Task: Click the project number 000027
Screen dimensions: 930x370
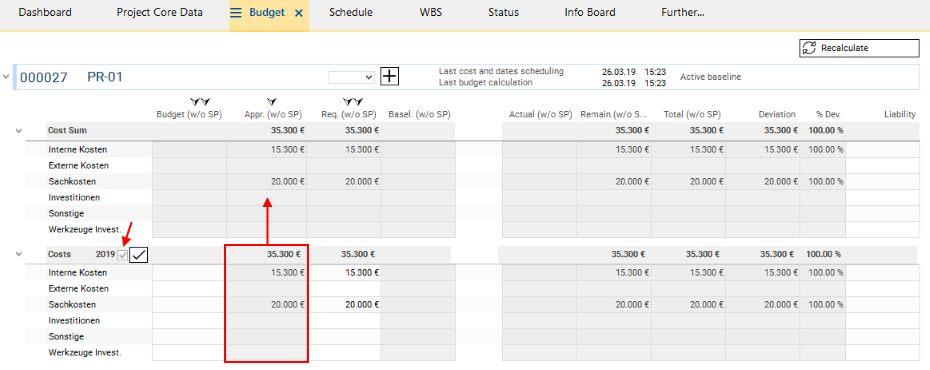Action: pyautogui.click(x=44, y=77)
